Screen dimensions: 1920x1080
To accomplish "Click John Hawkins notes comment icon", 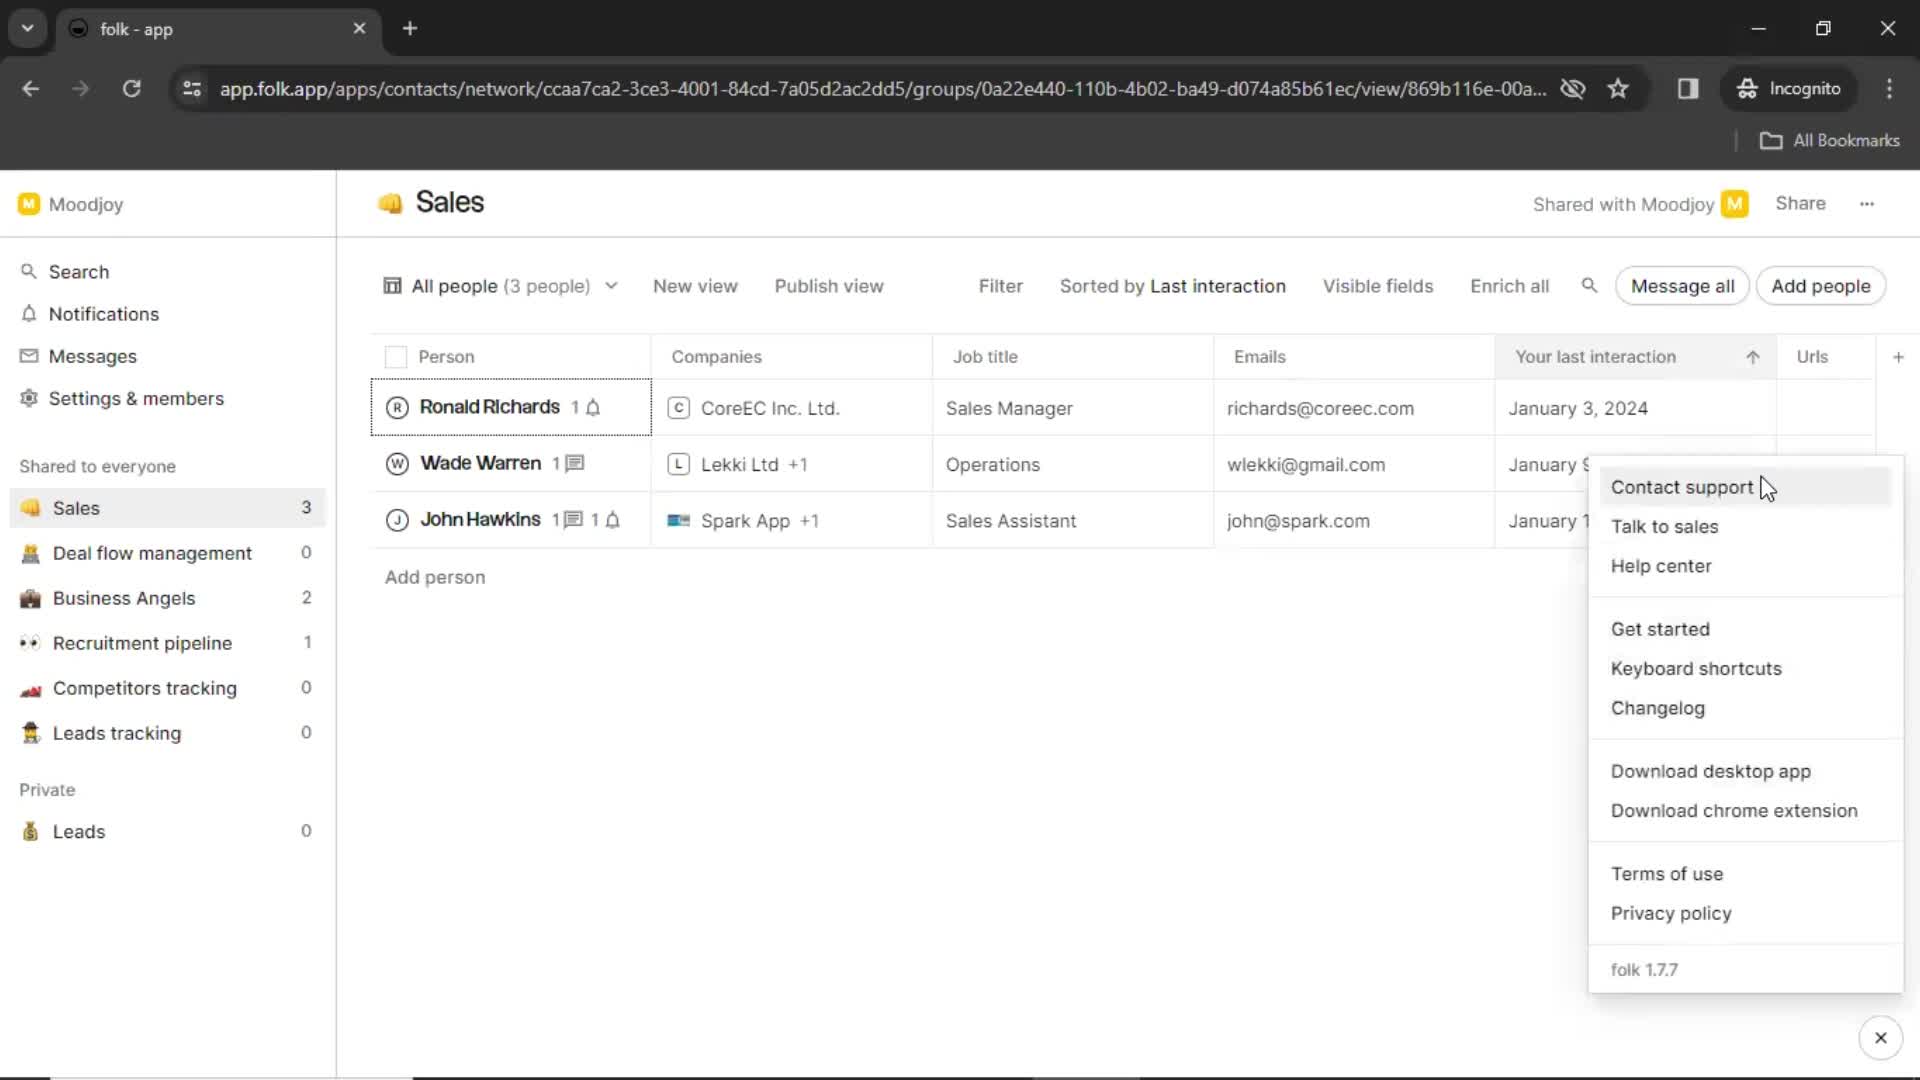I will pos(573,520).
